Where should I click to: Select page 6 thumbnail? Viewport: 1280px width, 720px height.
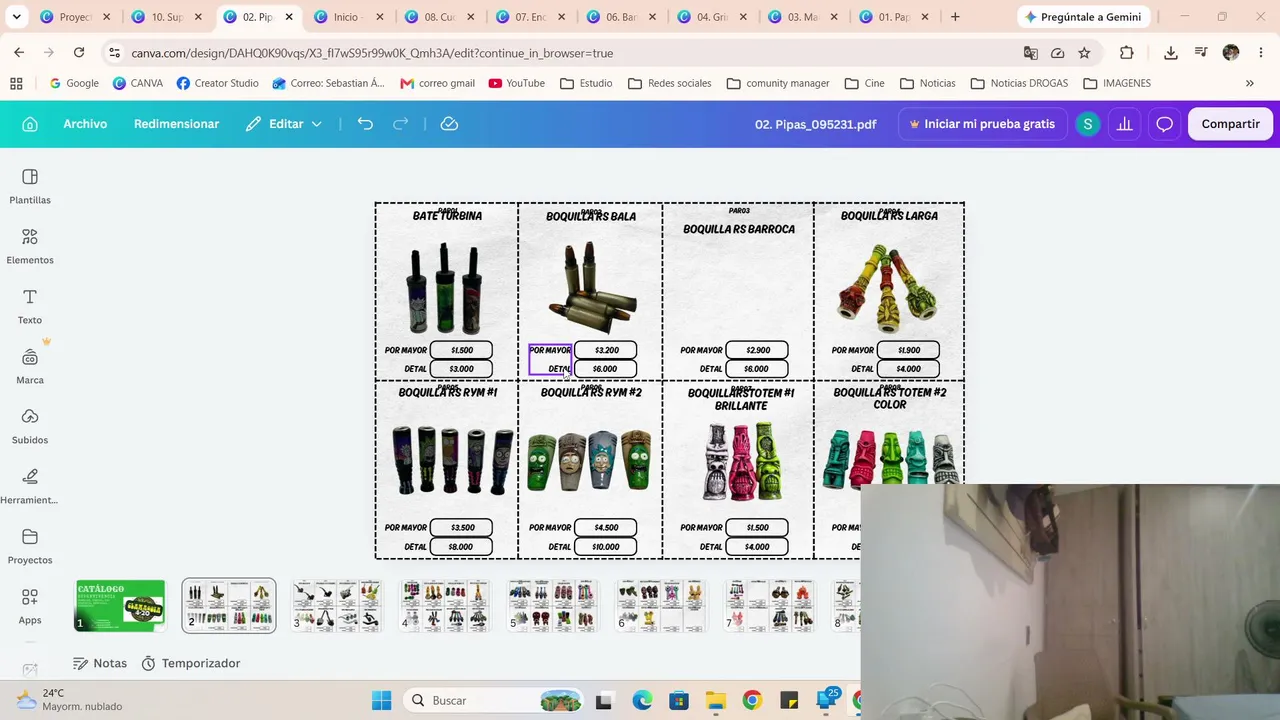(661, 606)
